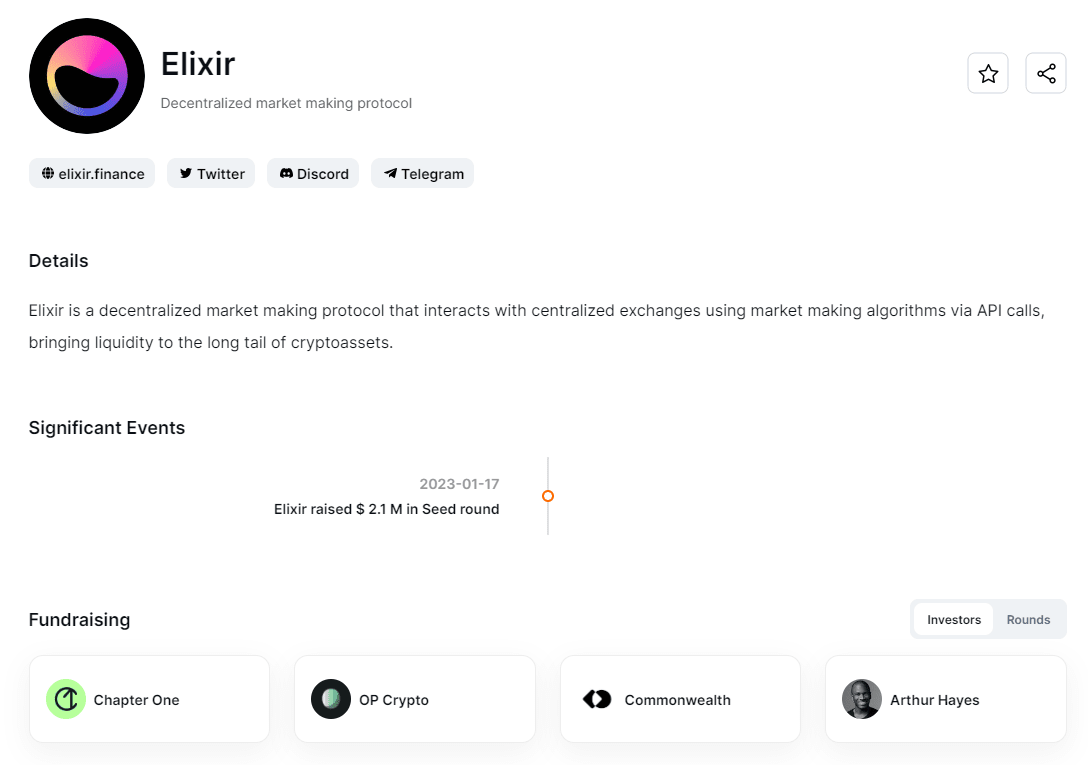Open the Commonwealth investor card
Screen dimensions: 1088x765
pos(680,699)
